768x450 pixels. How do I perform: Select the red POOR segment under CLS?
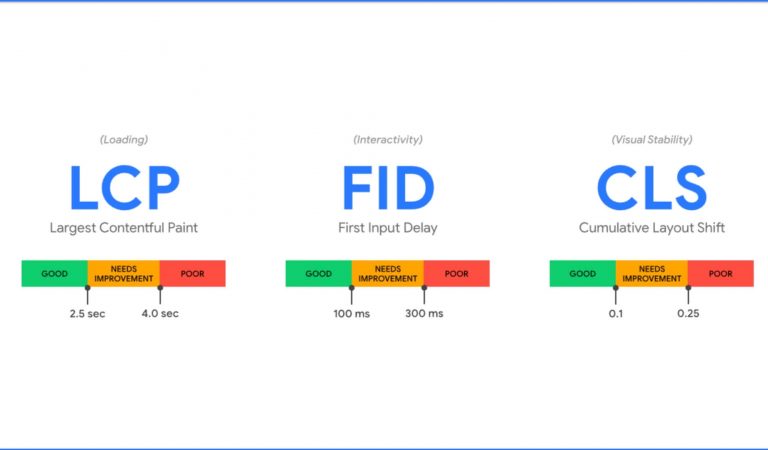click(720, 274)
